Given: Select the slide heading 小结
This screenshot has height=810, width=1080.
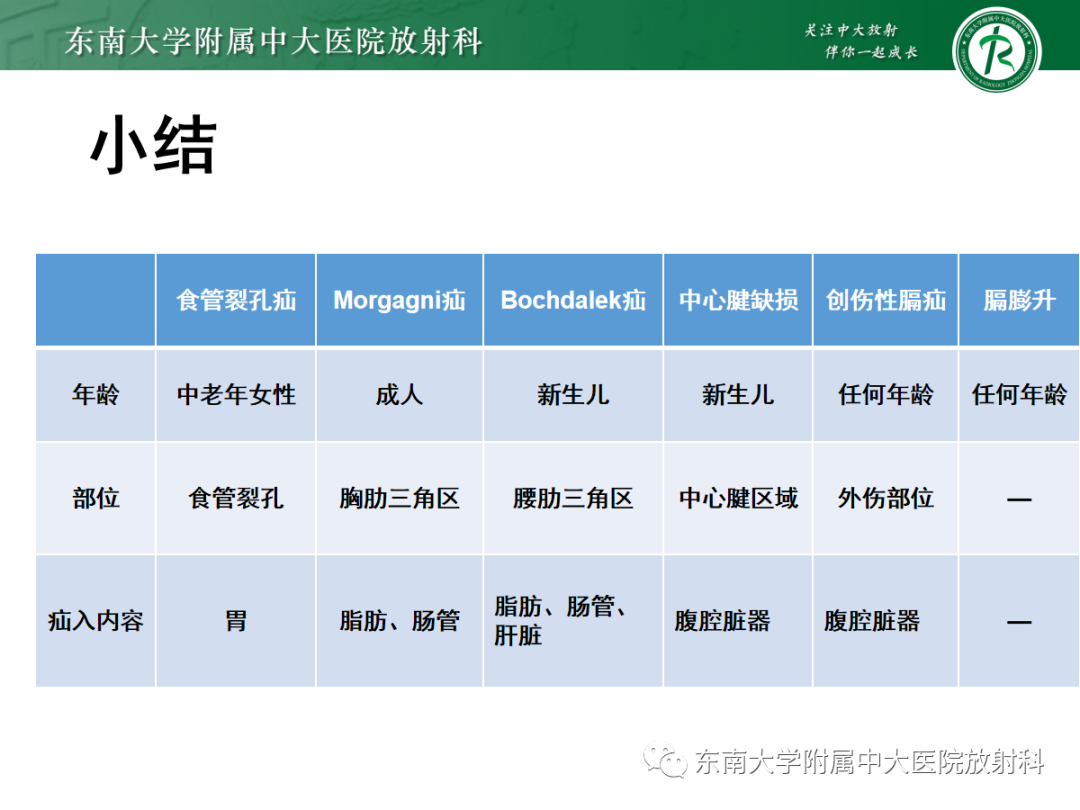Looking at the screenshot, I should tap(154, 145).
